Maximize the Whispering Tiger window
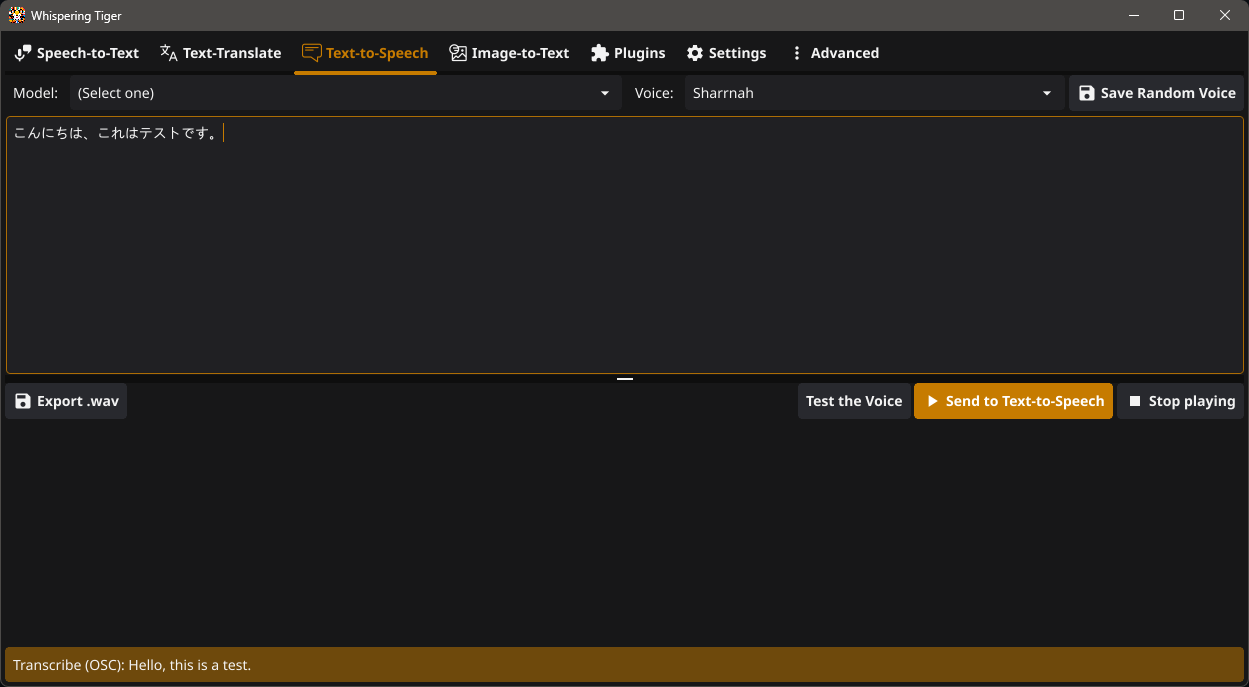The height and width of the screenshot is (687, 1249). click(x=1179, y=15)
